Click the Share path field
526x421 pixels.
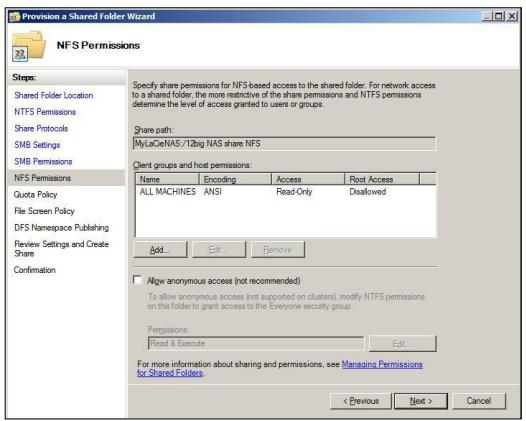(x=284, y=144)
